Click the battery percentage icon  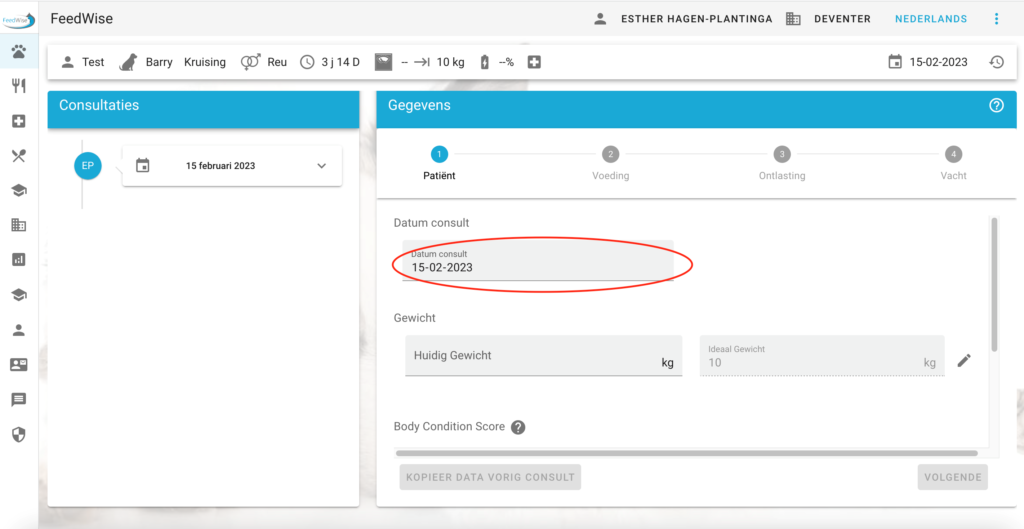point(485,62)
